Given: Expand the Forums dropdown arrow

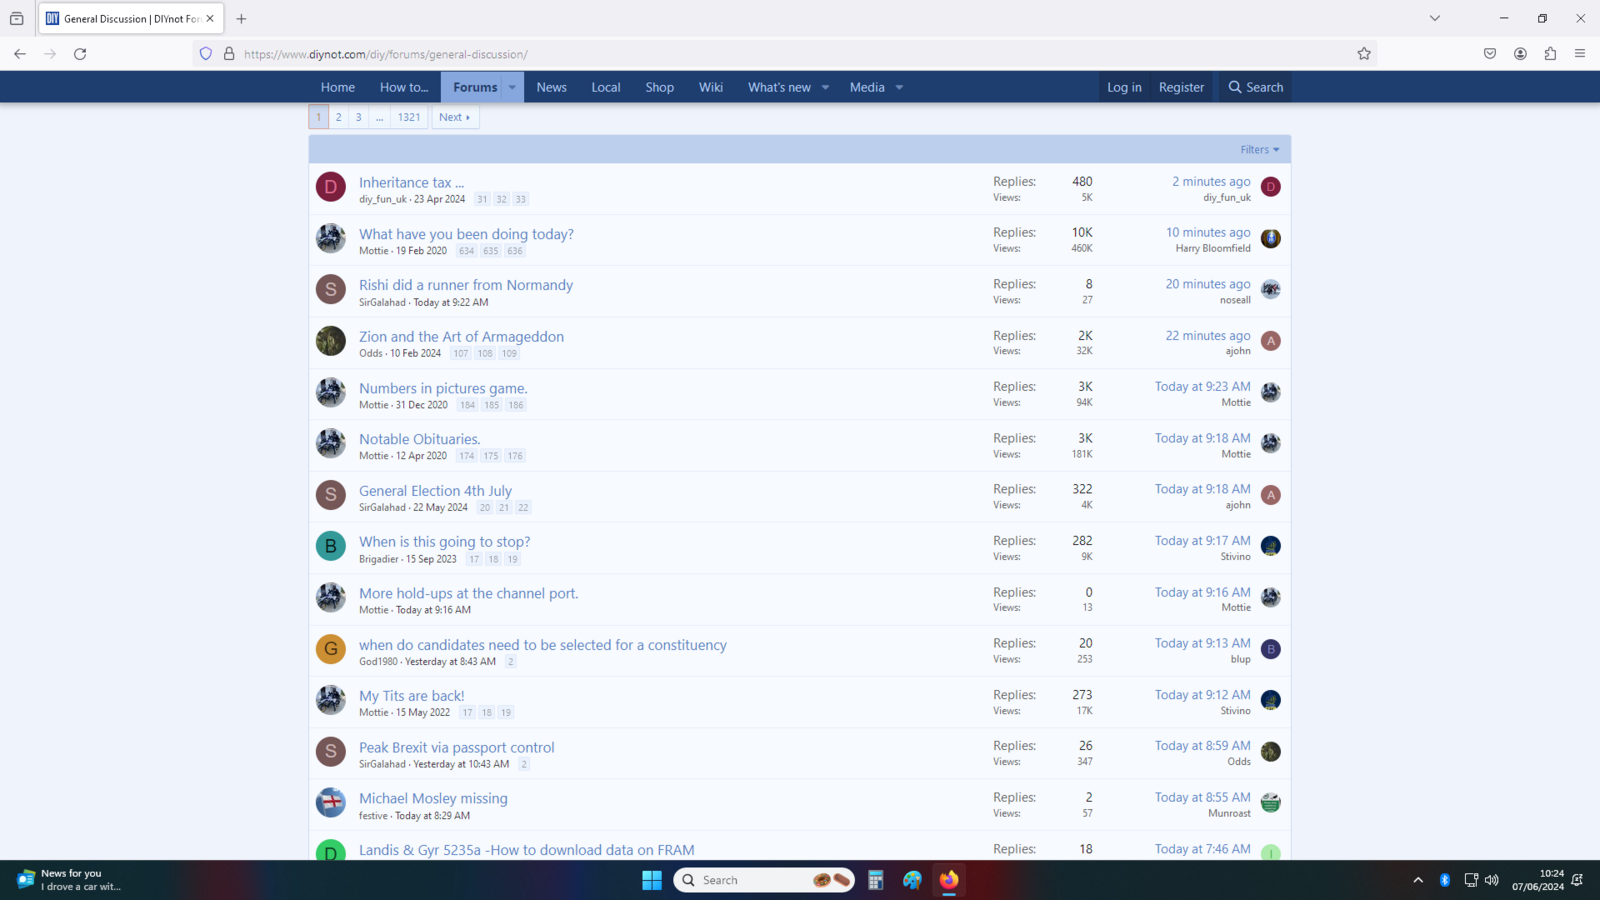Looking at the screenshot, I should point(512,87).
